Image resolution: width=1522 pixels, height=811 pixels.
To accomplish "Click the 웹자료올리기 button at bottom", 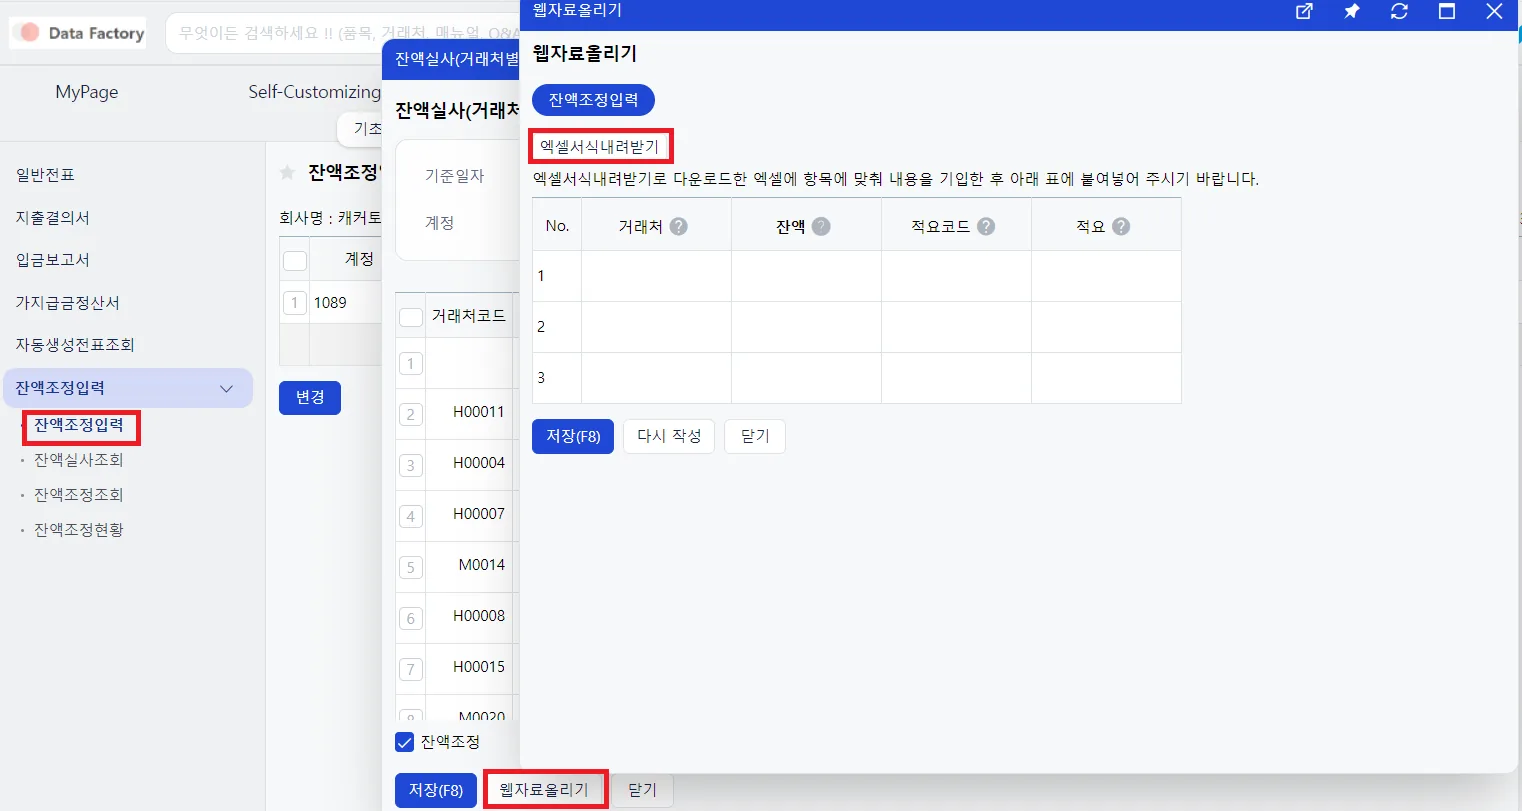I will [545, 789].
